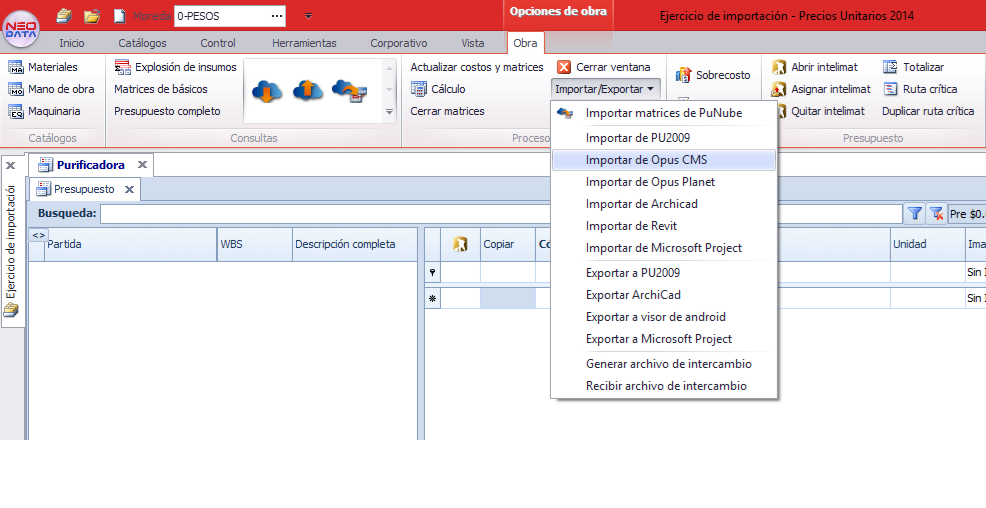
Task: Click the new blank document icon
Action: (x=119, y=16)
